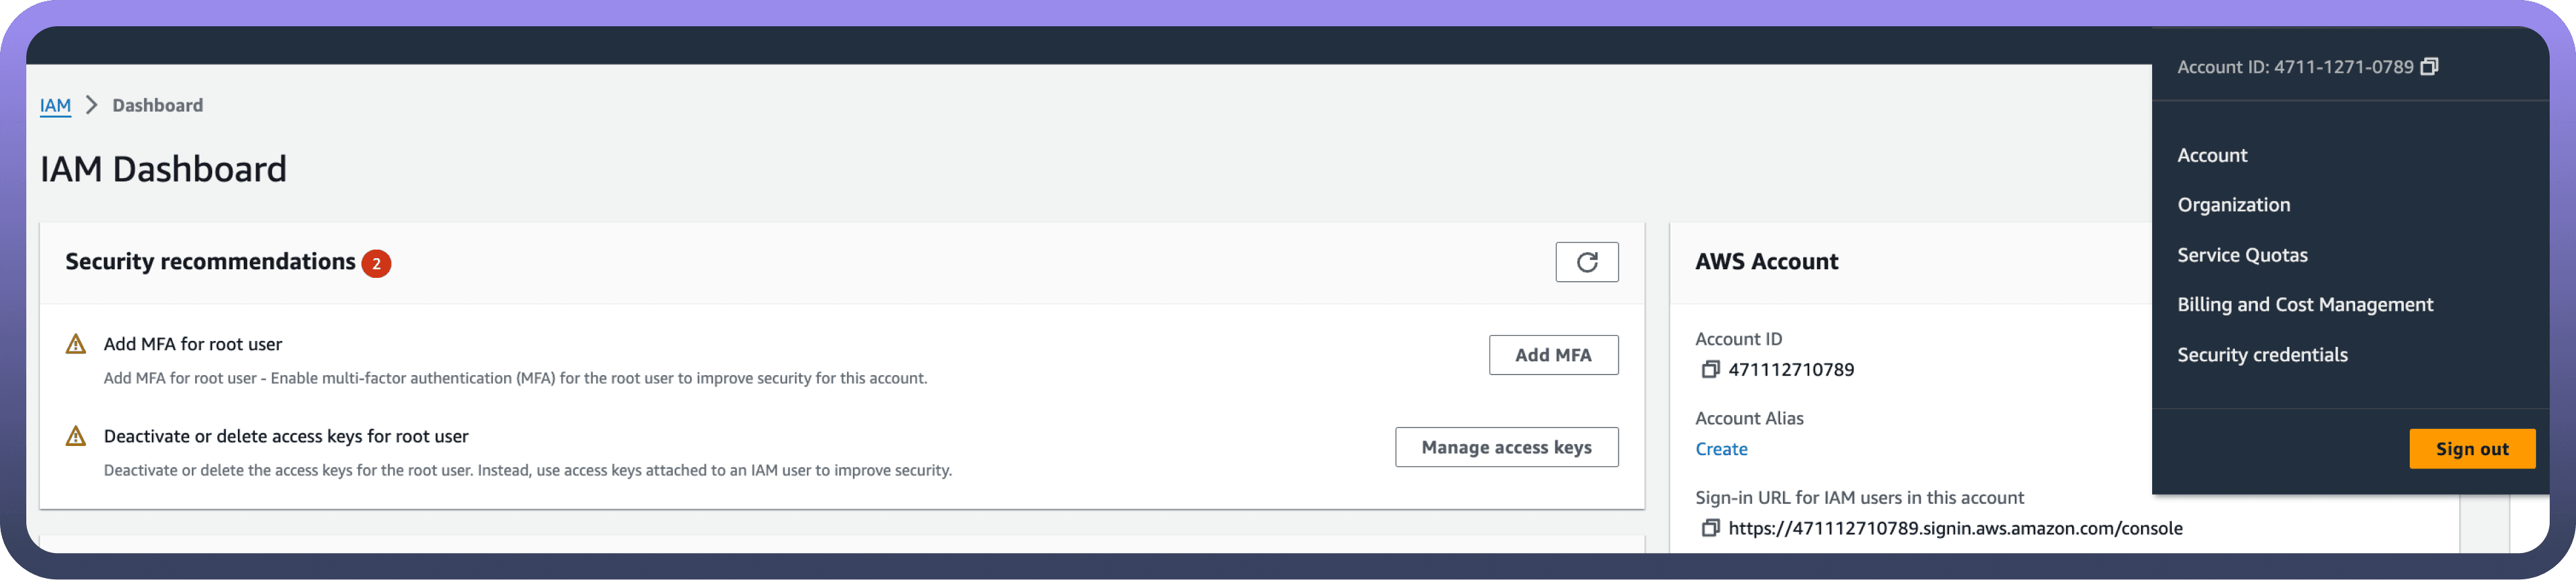
Task: Click the sign-in URL text
Action: (x=1954, y=528)
